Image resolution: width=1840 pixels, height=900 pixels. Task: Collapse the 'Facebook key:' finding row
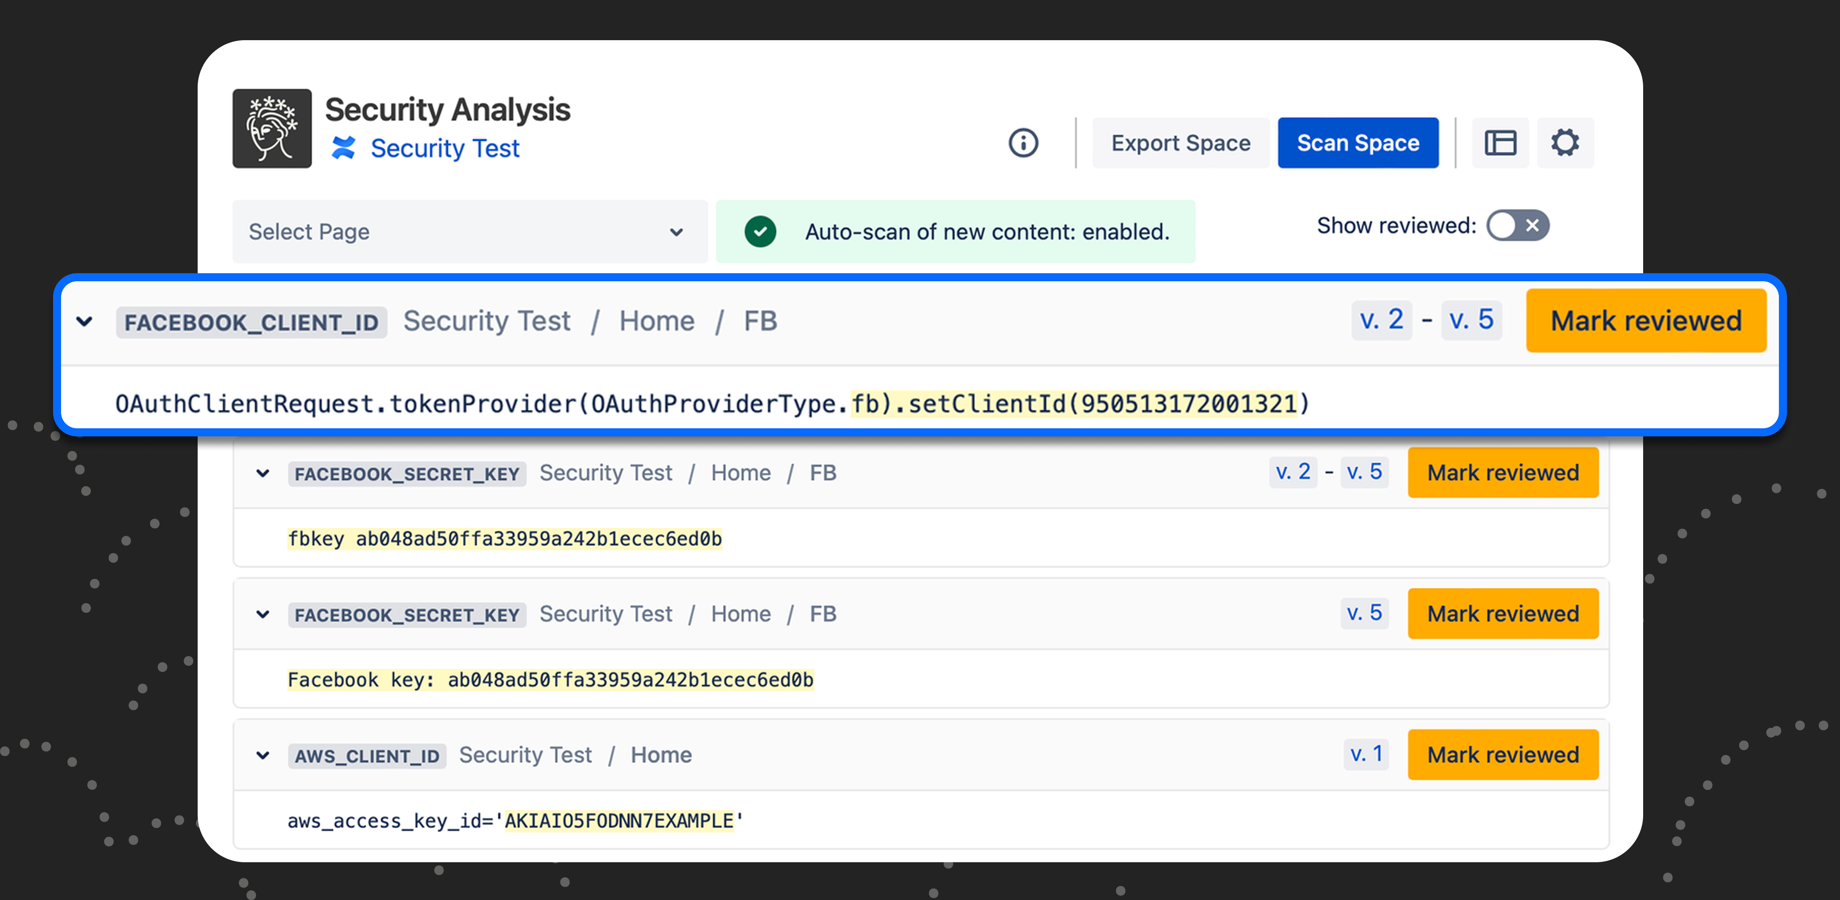[263, 615]
